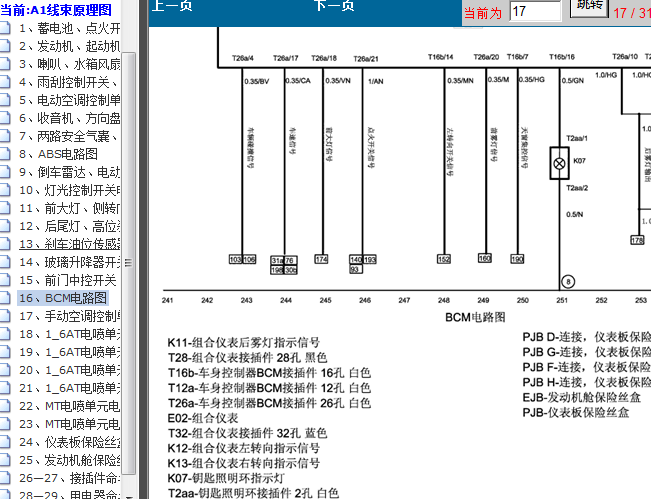The width and height of the screenshot is (651, 499).
Task: Focus the page number field showing 17
Action: point(535,11)
